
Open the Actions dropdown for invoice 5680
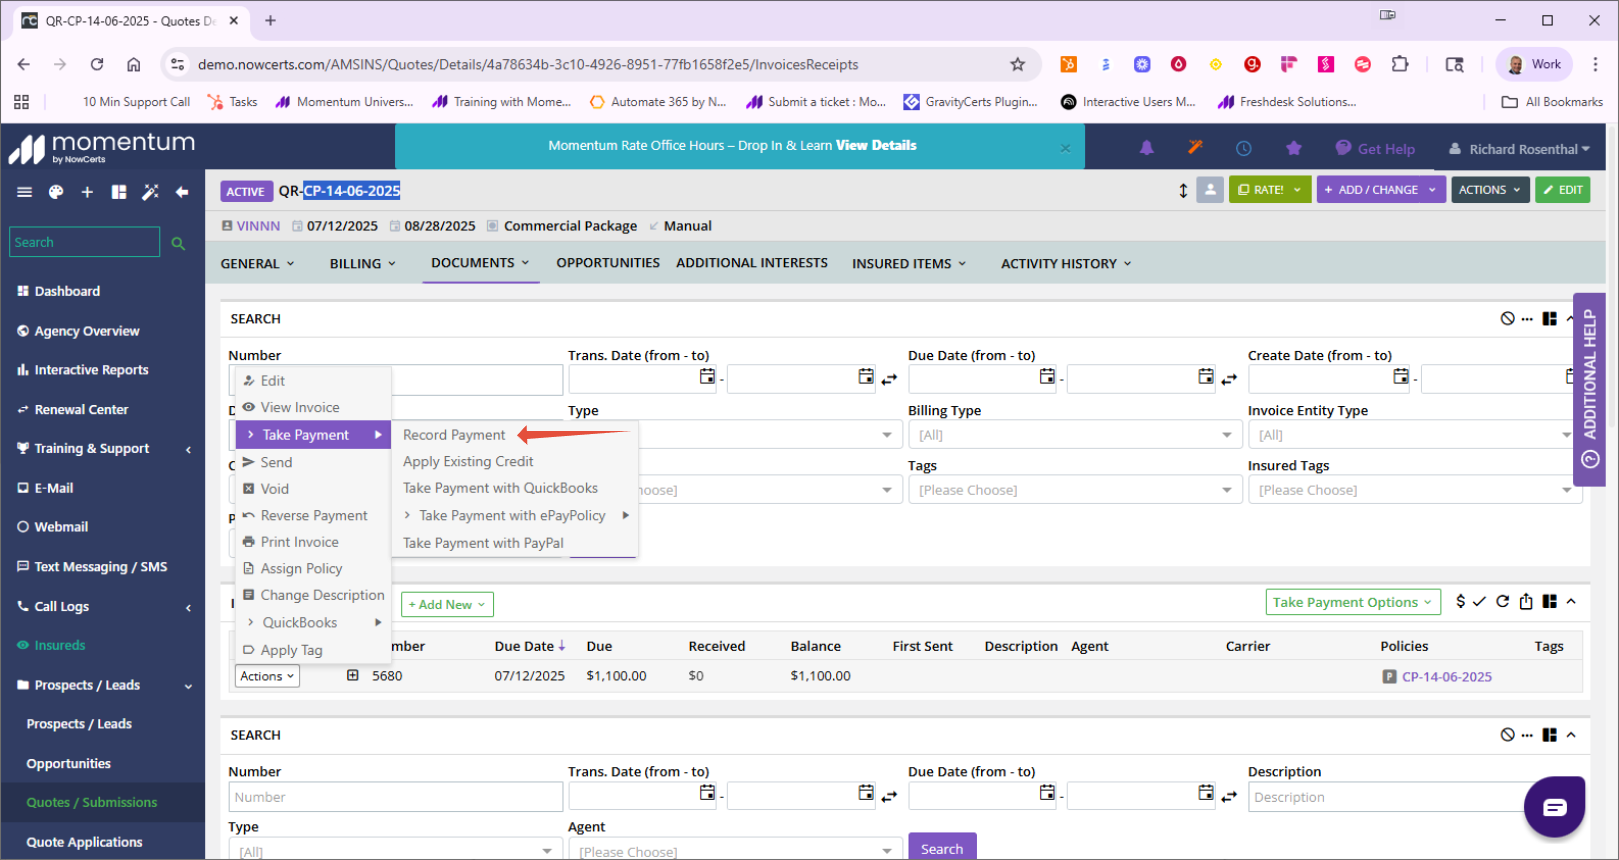point(267,676)
